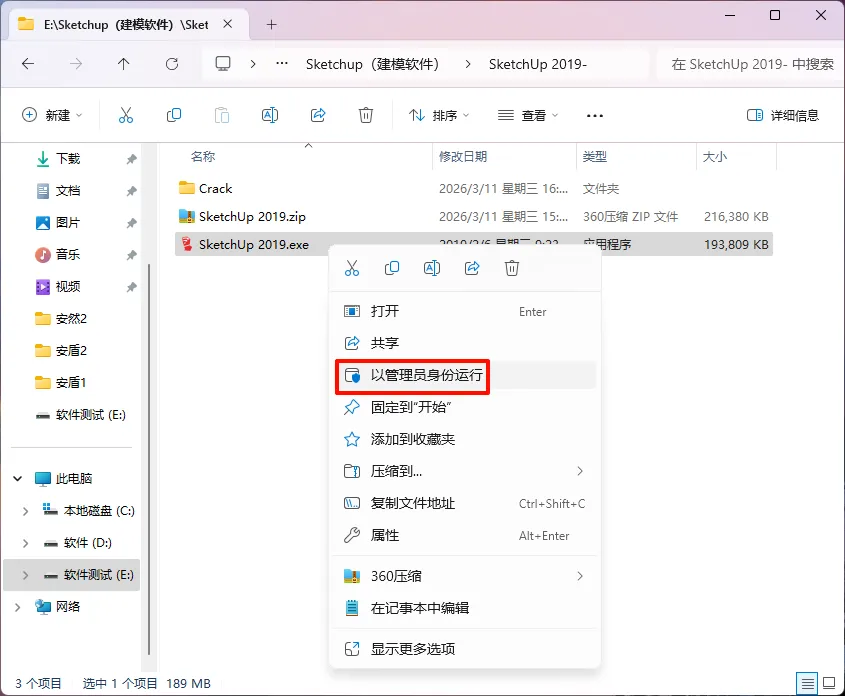Sort by the 类型 column header
The height and width of the screenshot is (696, 845).
pos(595,157)
